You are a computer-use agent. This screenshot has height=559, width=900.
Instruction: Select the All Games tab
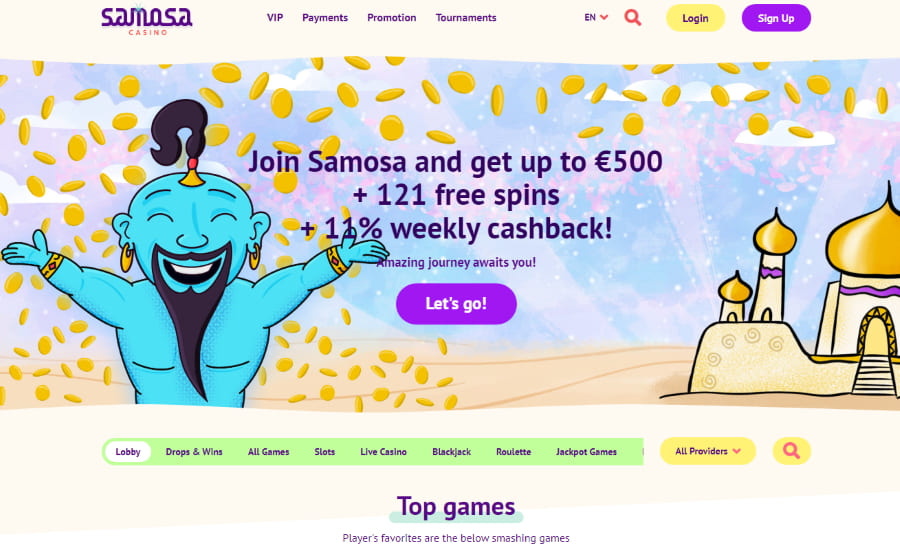pos(269,452)
